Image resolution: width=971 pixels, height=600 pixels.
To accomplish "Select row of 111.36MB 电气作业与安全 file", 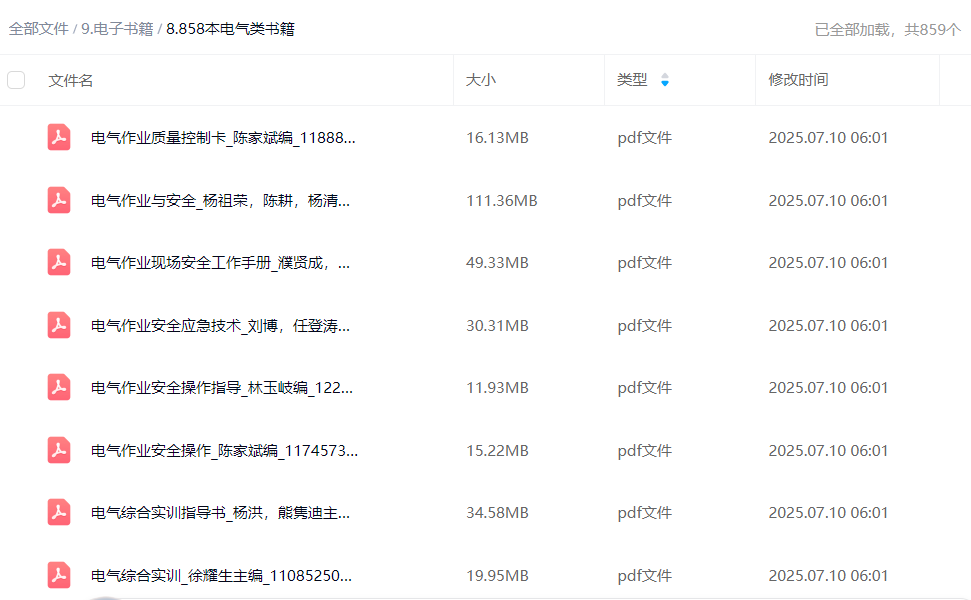I will (x=501, y=201).
